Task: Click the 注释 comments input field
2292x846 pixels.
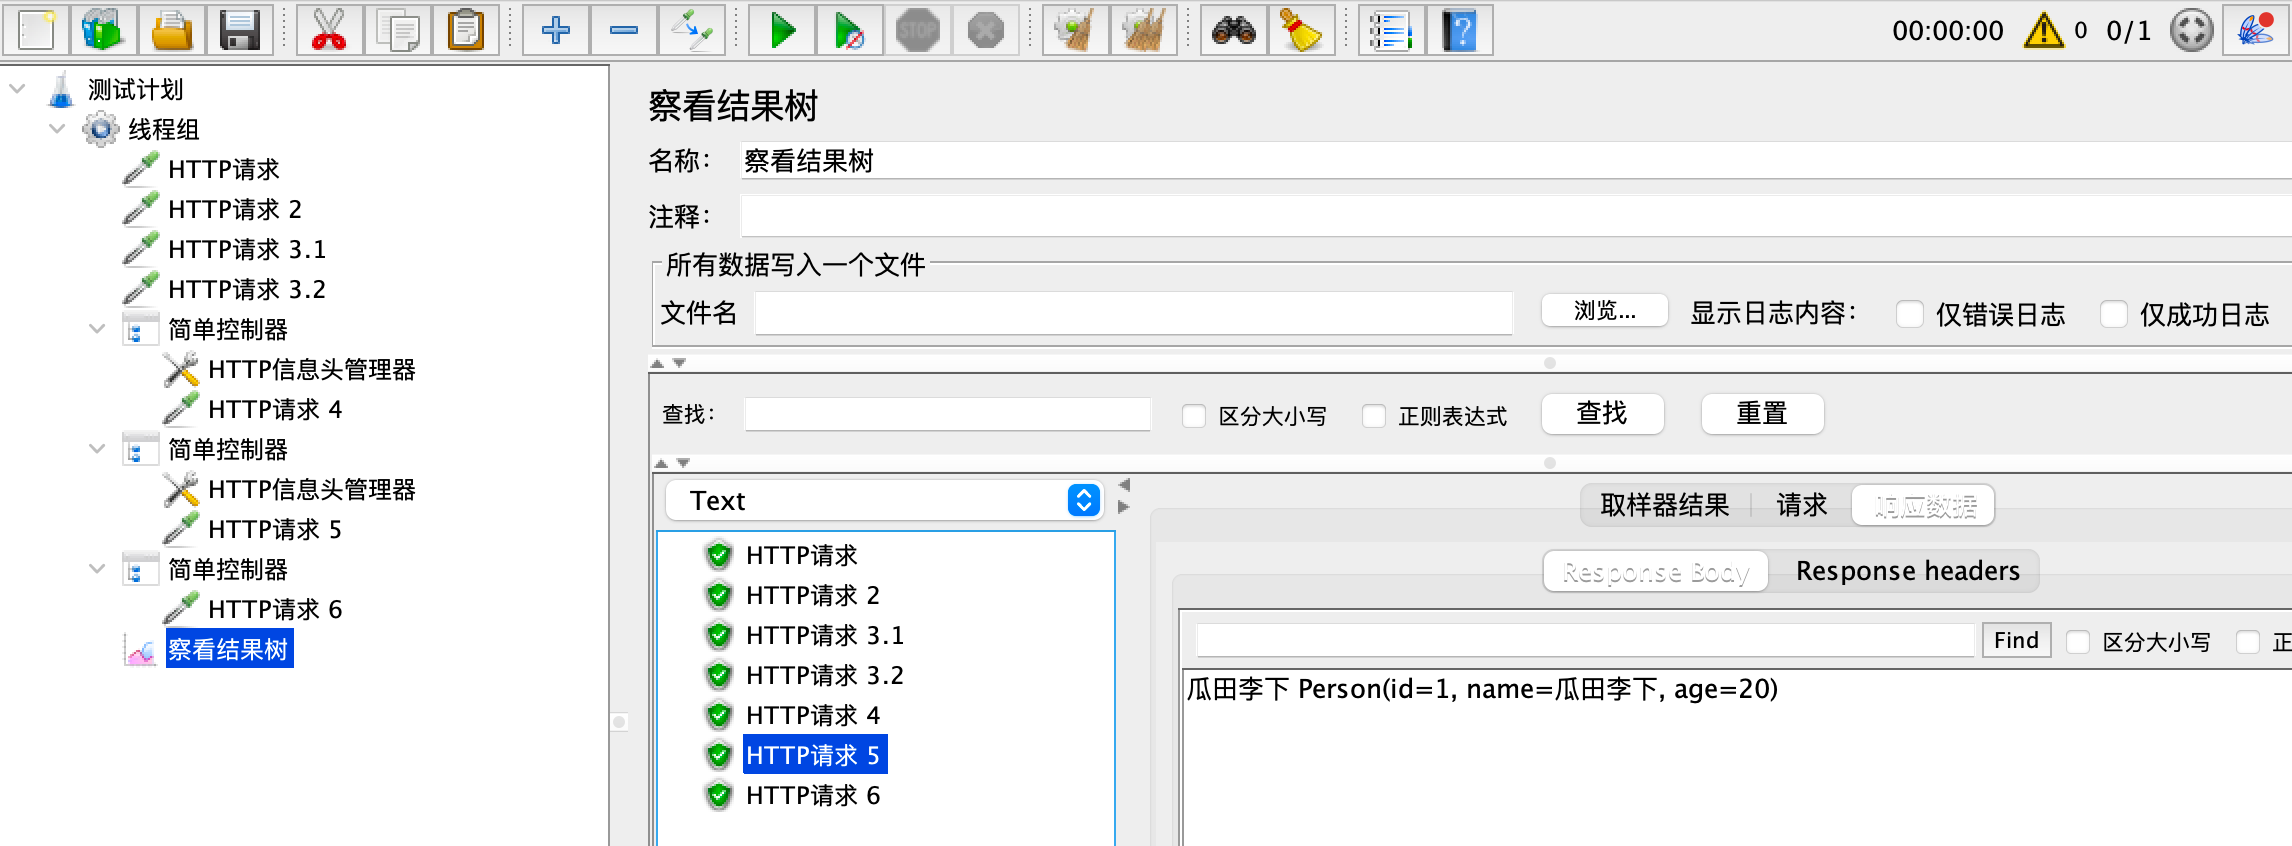Action: [x=1516, y=216]
